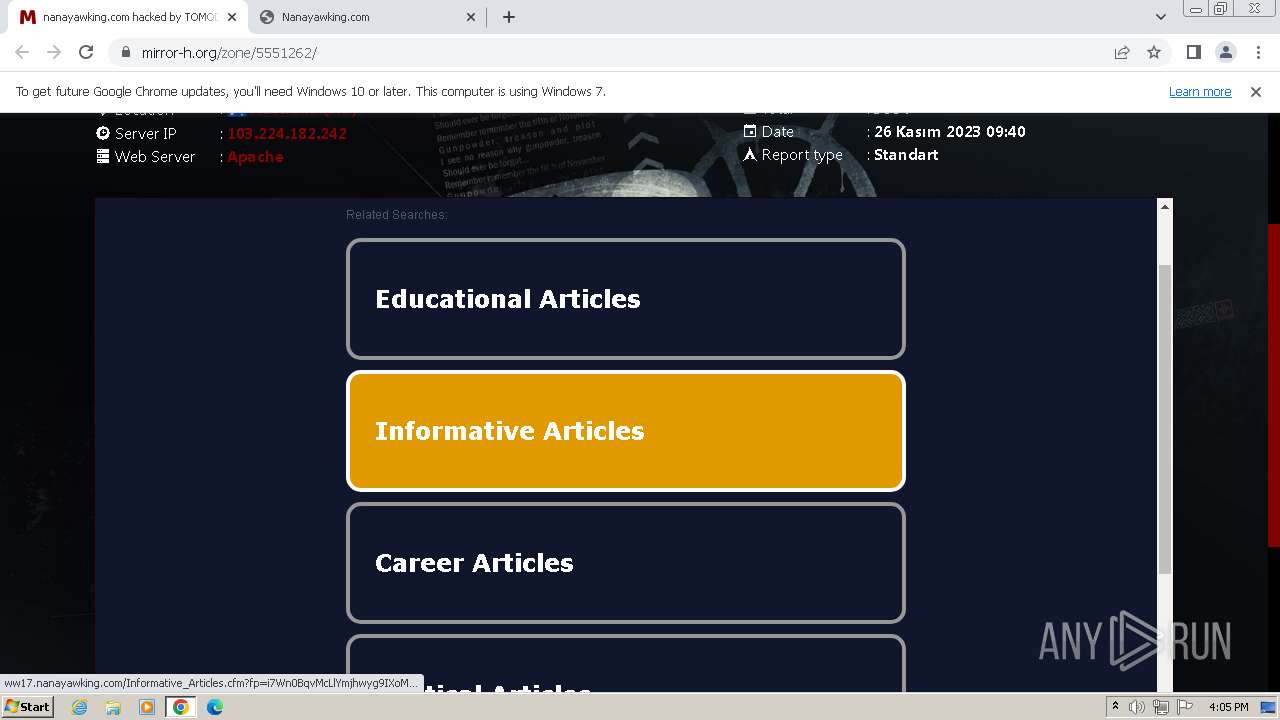The image size is (1280, 720).
Task: Reload the current page
Action: pos(86,52)
